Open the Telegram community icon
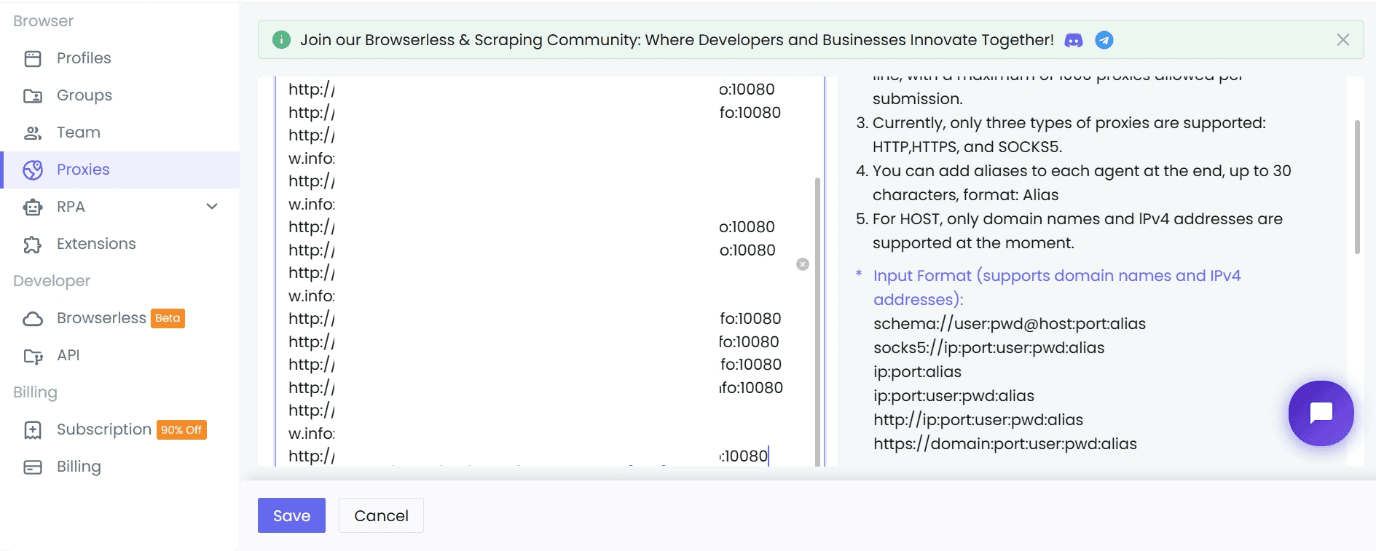This screenshot has height=551, width=1376. tap(1104, 40)
